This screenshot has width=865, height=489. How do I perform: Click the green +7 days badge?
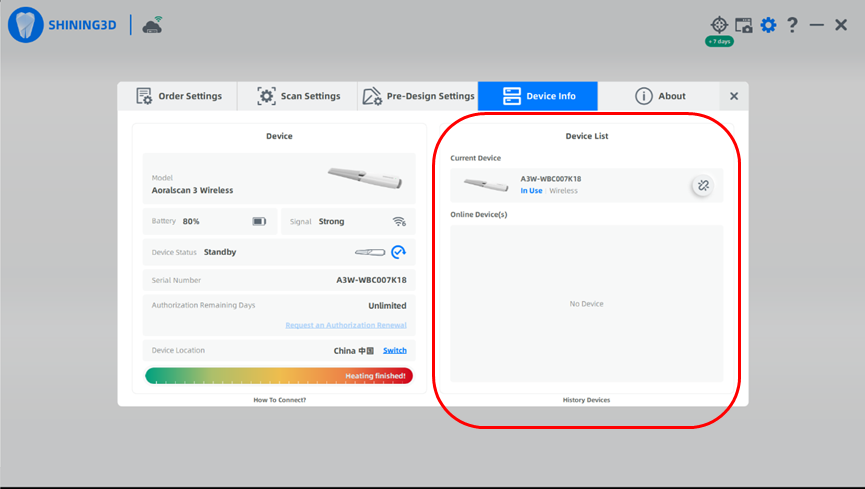point(719,41)
